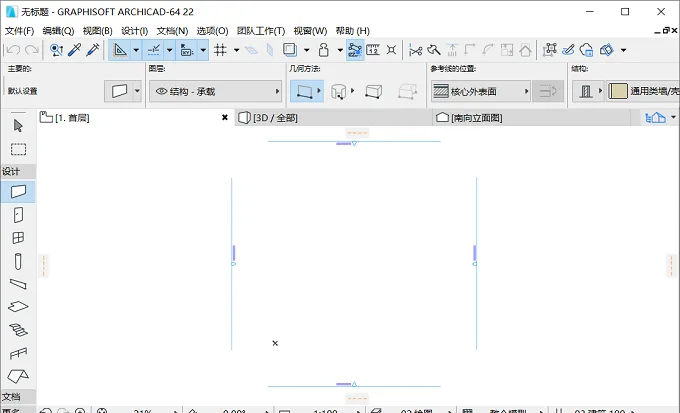Click the scissors Trim tool

pos(415,50)
